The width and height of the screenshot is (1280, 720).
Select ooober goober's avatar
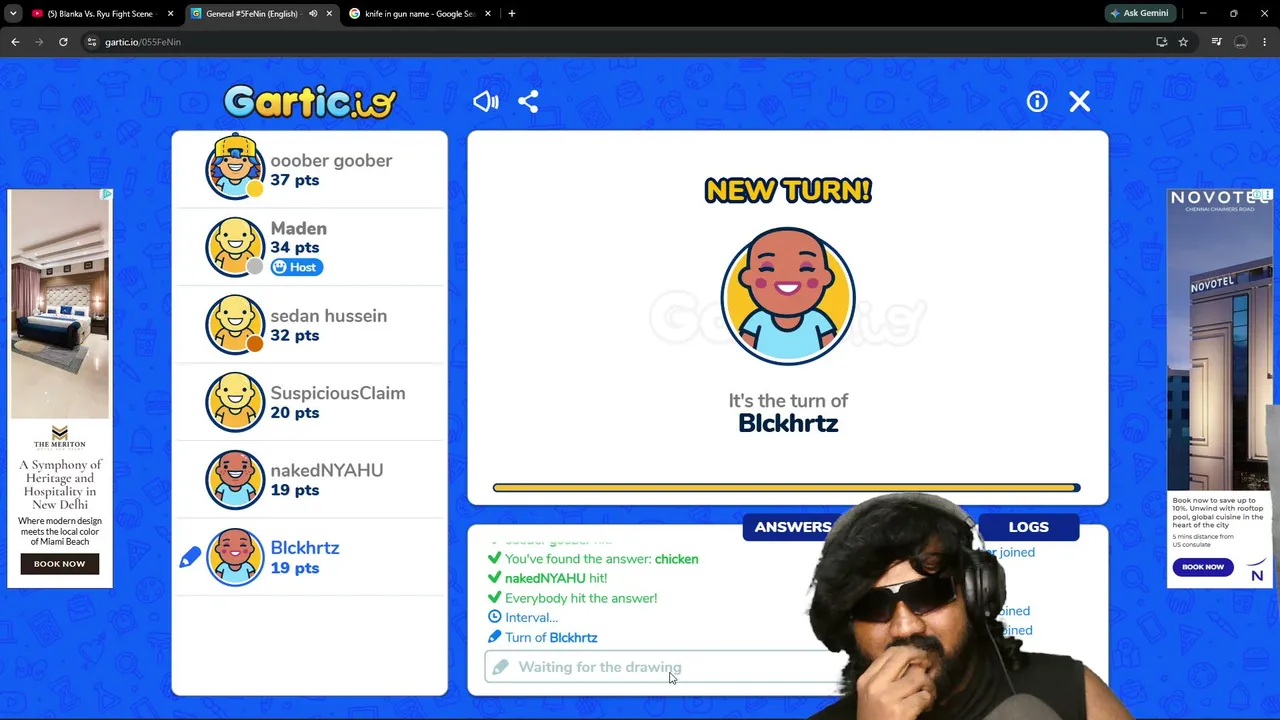point(235,168)
